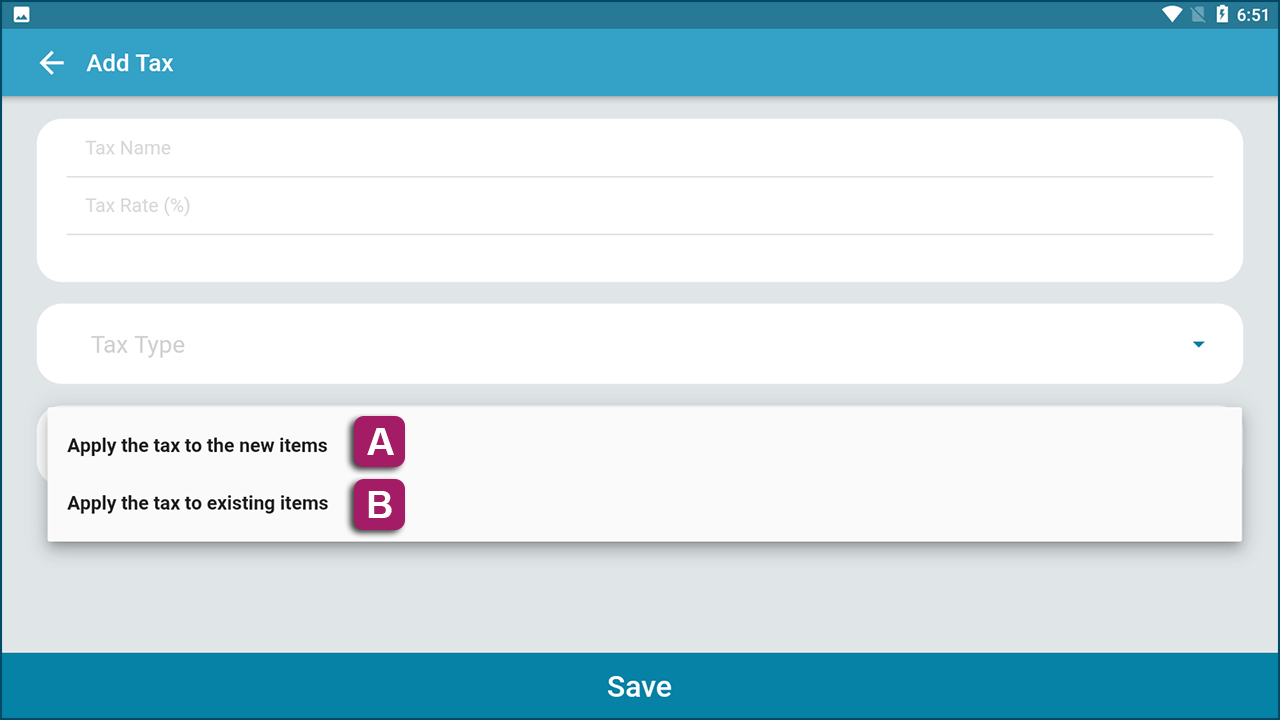Focus the Tax Name field

click(640, 148)
